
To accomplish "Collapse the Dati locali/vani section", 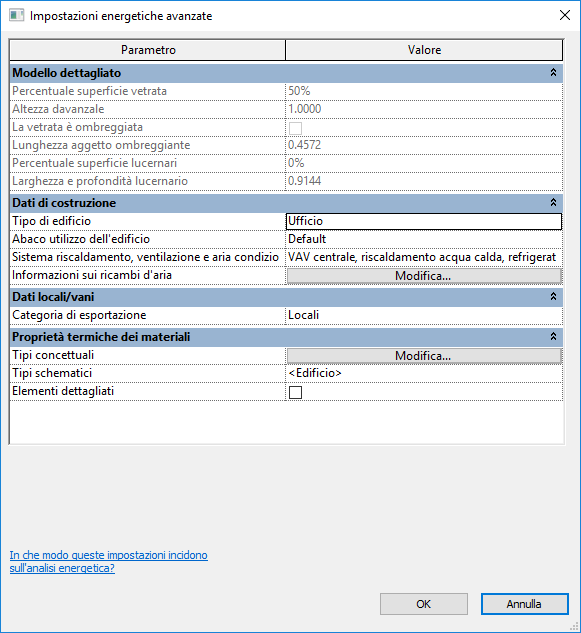I will click(x=553, y=297).
